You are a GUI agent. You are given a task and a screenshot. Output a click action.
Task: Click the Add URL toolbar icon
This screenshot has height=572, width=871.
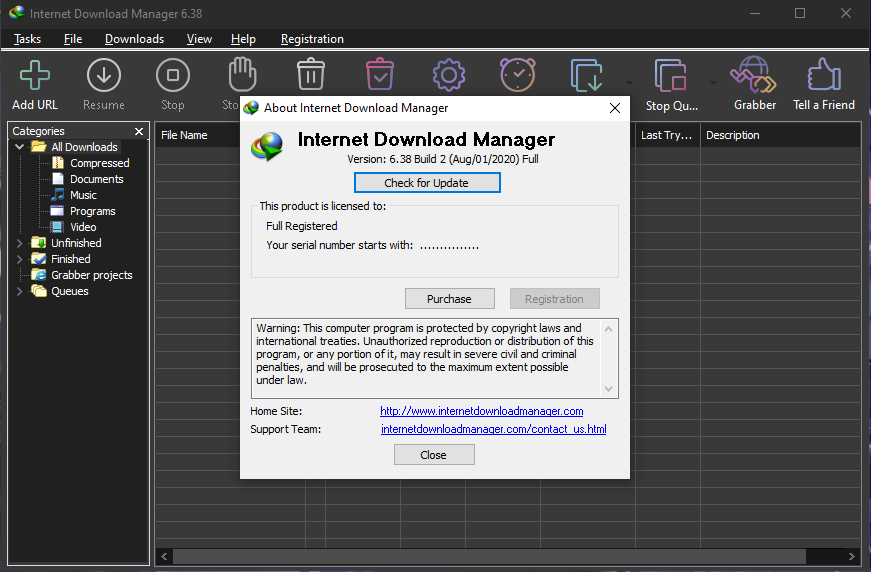click(x=34, y=75)
